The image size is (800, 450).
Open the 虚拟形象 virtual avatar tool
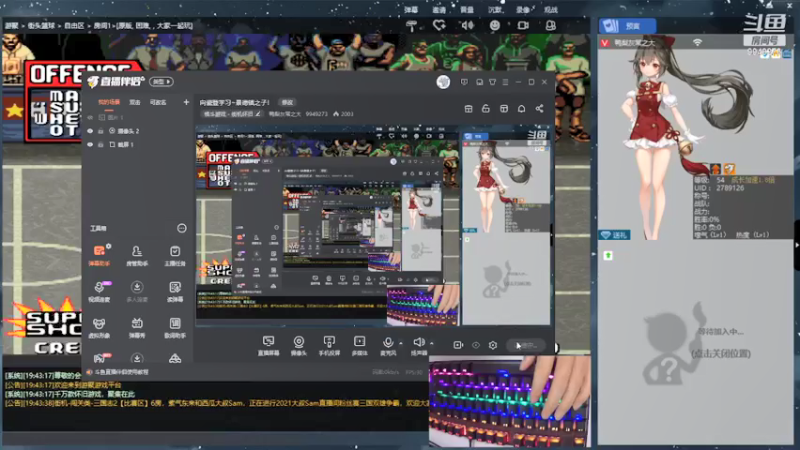[99, 328]
